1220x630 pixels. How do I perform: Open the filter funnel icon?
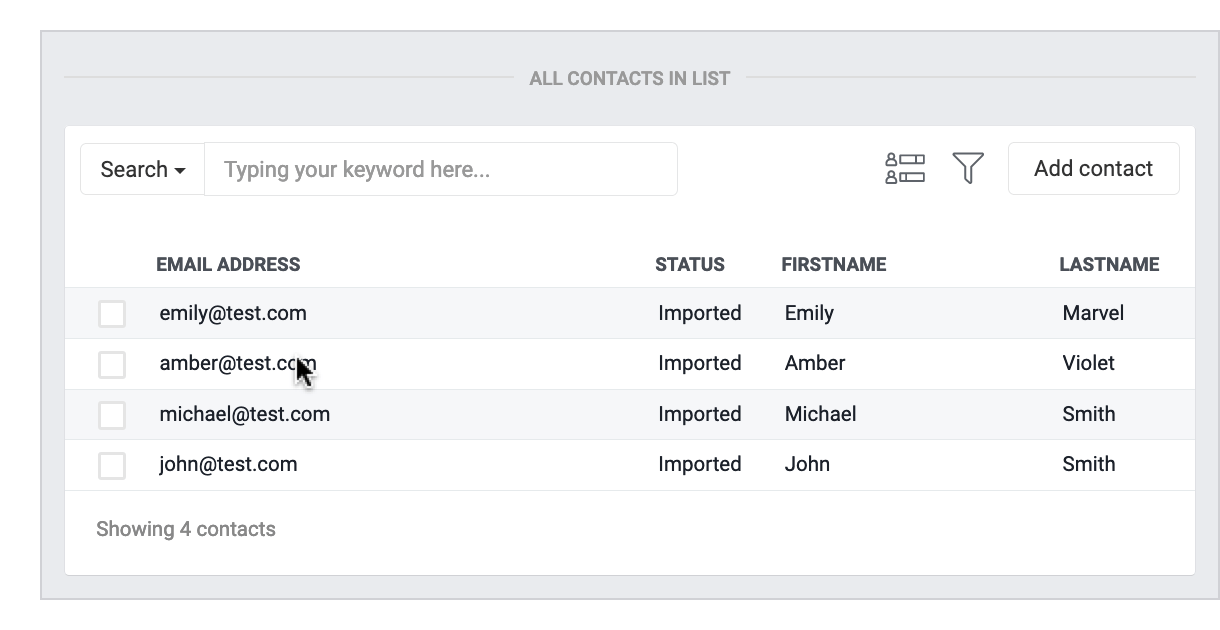click(x=968, y=169)
